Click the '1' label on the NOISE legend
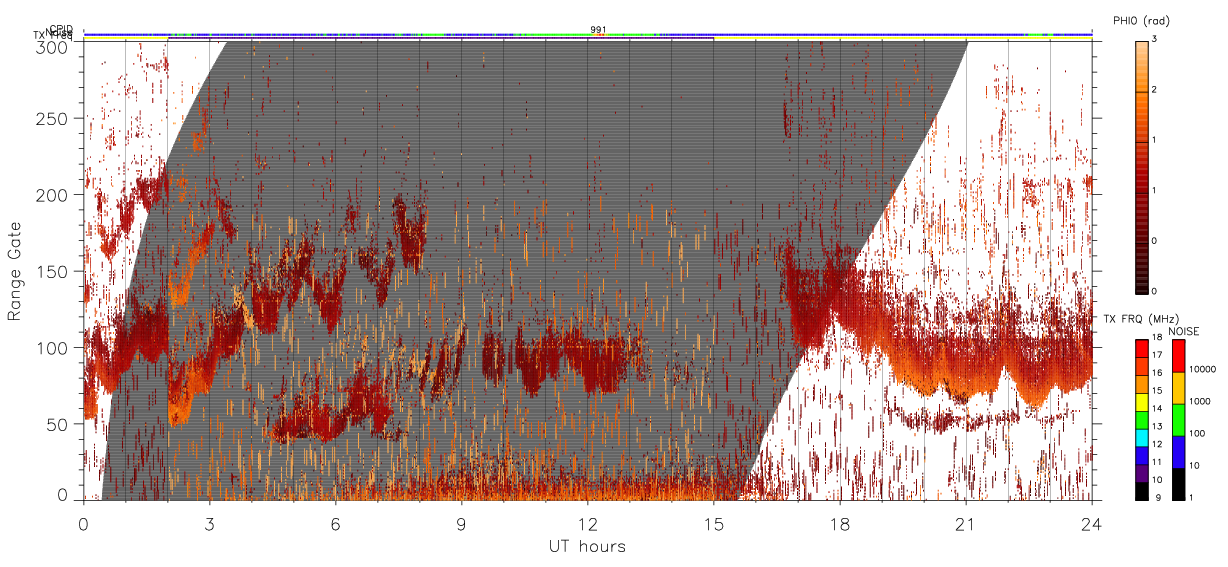This screenshot has height=567, width=1228. (x=1192, y=498)
